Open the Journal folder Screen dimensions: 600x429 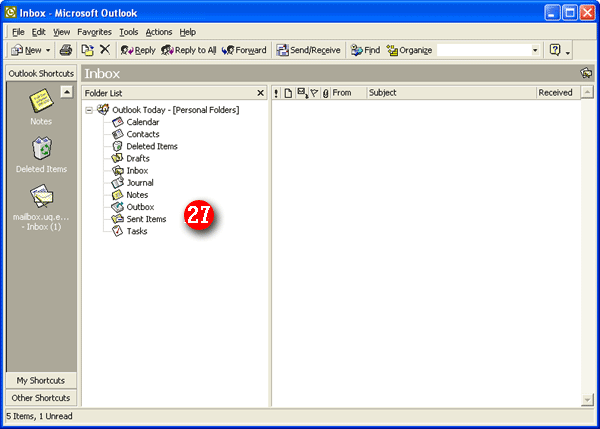[140, 183]
